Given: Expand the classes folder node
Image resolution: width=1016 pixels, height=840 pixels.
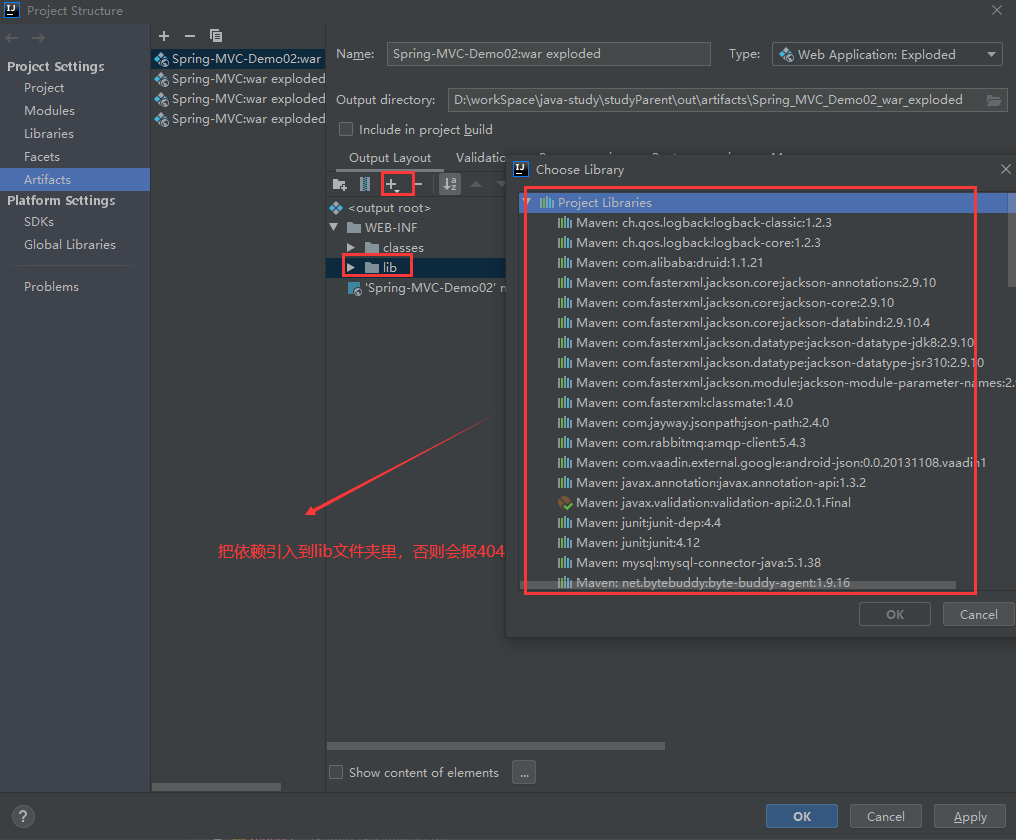Looking at the screenshot, I should click(351, 248).
